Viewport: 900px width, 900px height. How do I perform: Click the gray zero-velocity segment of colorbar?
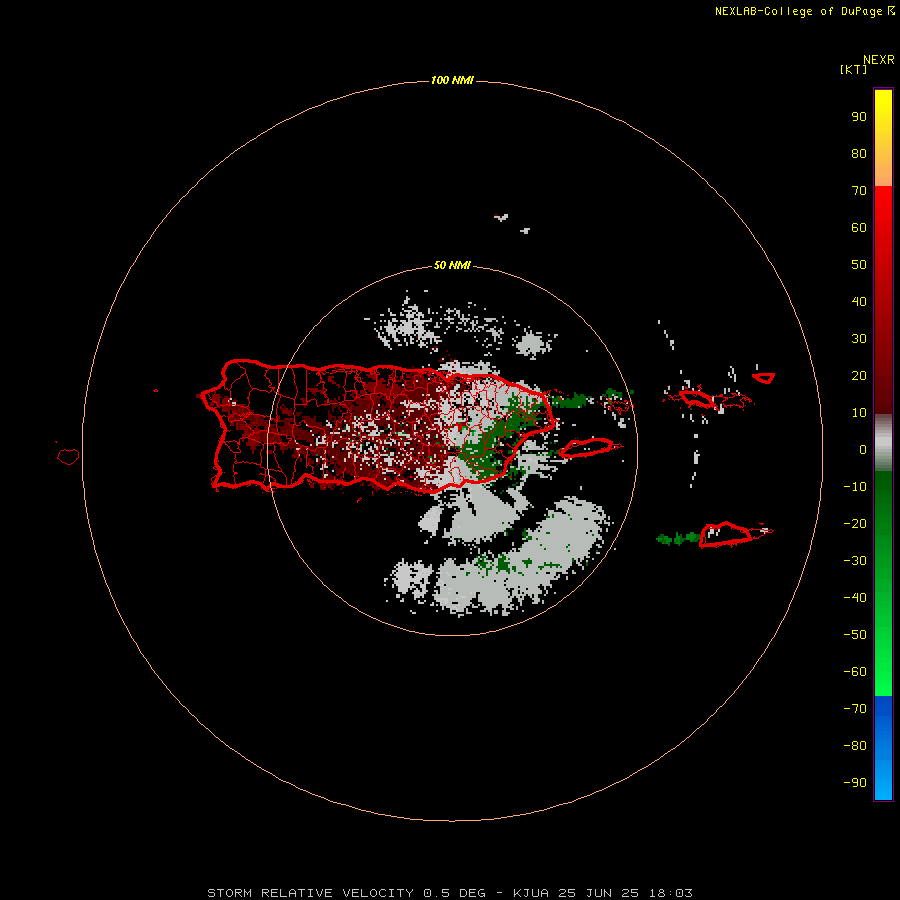883,443
